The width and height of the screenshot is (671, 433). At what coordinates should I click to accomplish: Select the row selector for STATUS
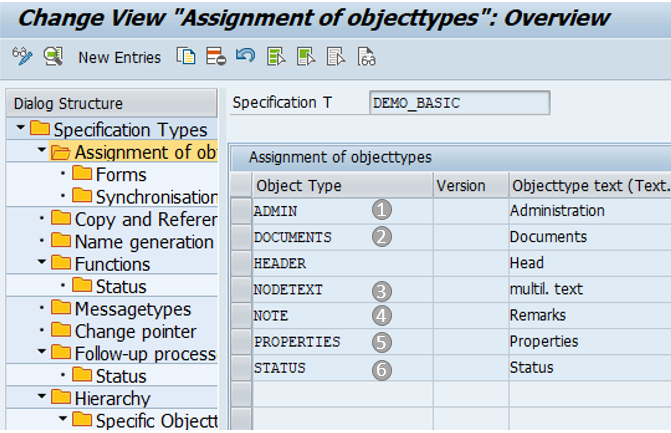click(240, 368)
